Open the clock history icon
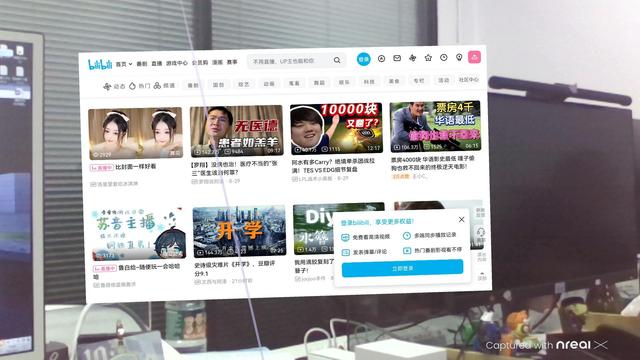 click(x=443, y=58)
